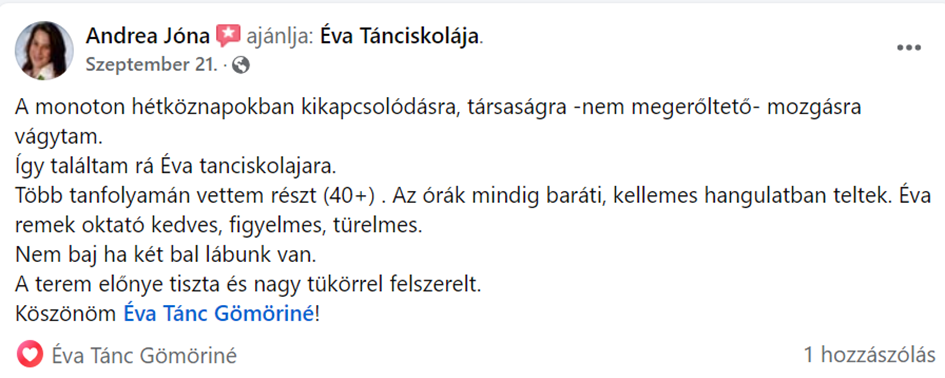Image resolution: width=945 pixels, height=378 pixels.
Task: Click the heart reaction icon
Action: pos(30,355)
